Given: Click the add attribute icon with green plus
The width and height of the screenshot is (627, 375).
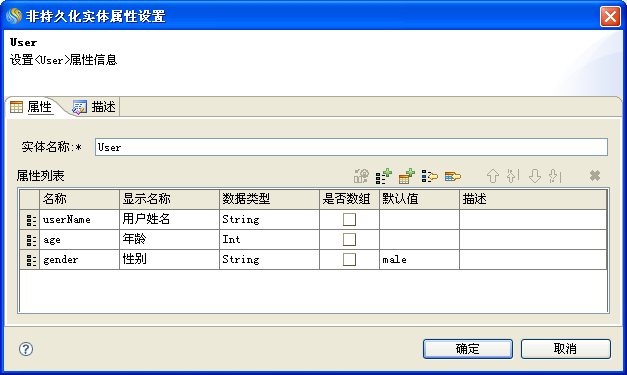Looking at the screenshot, I should pos(383,176).
